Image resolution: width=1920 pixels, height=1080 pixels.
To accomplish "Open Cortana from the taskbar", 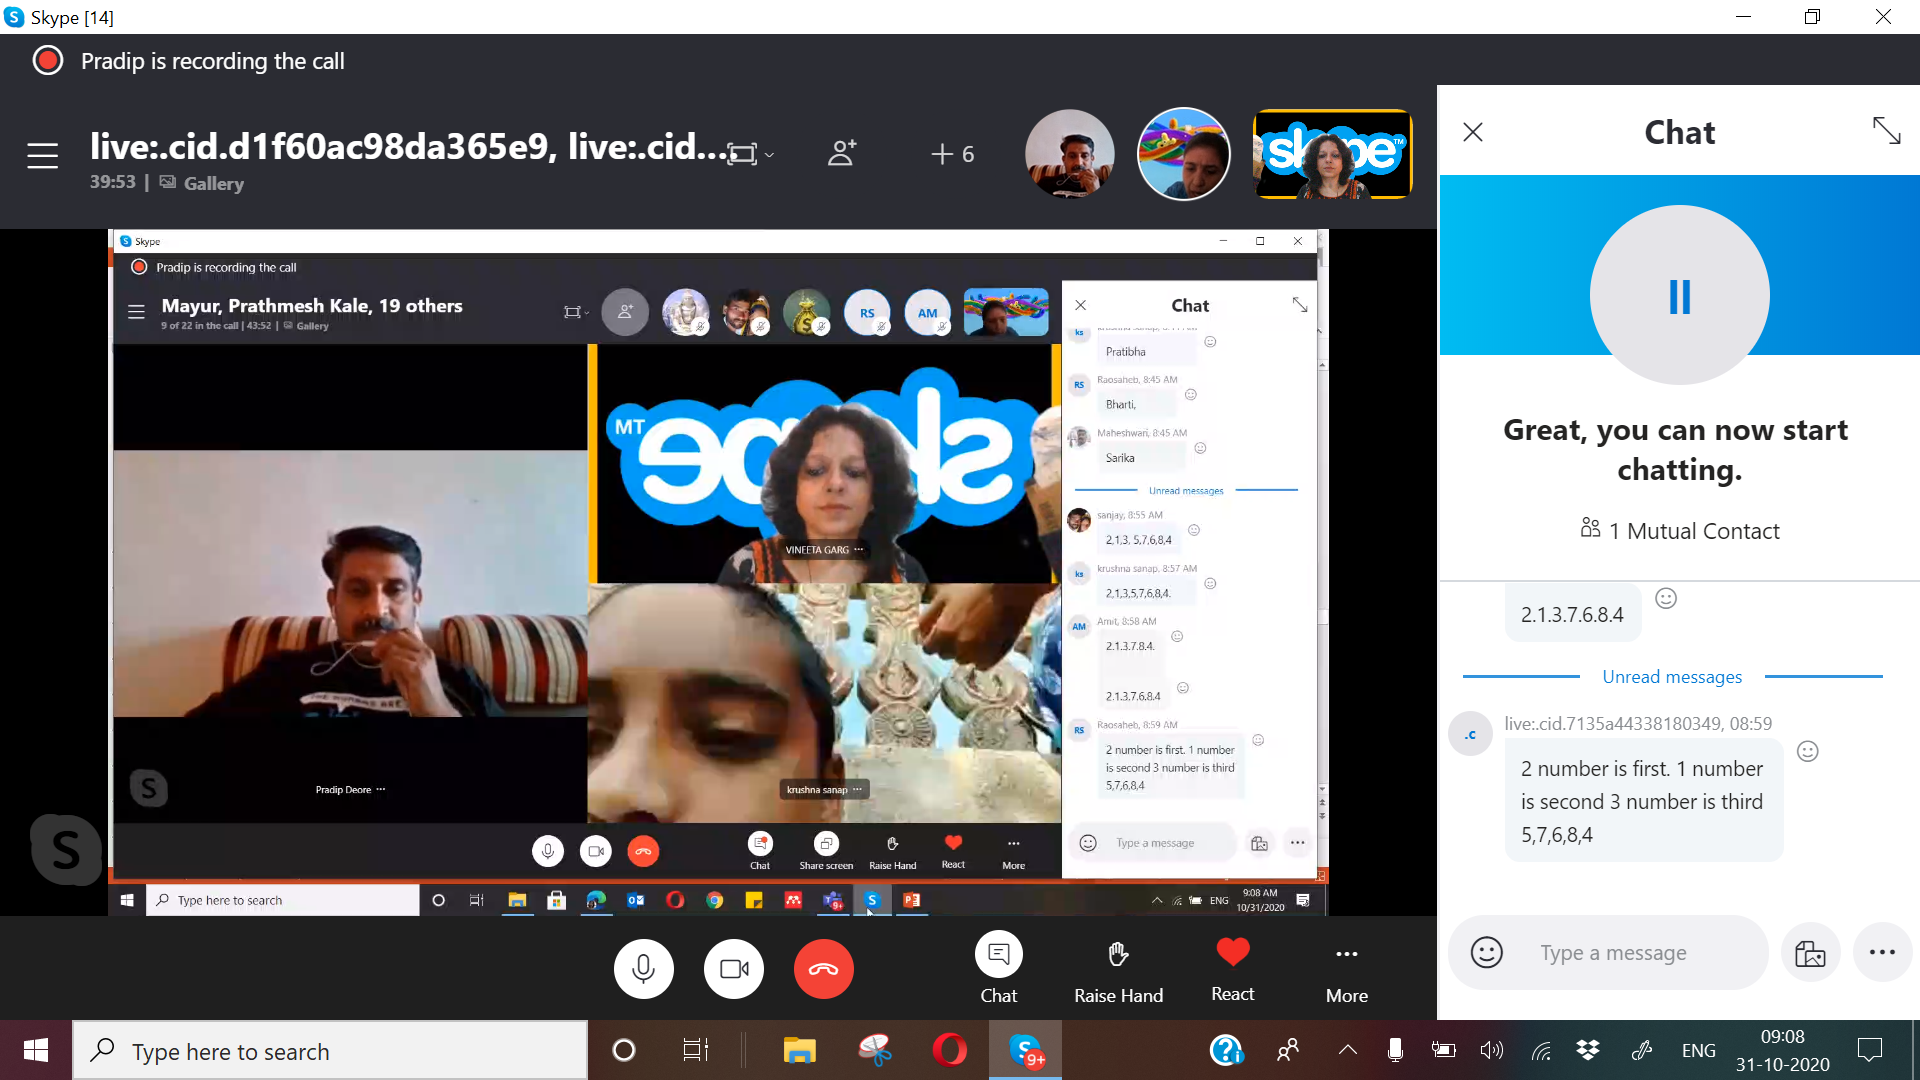I will (624, 1050).
